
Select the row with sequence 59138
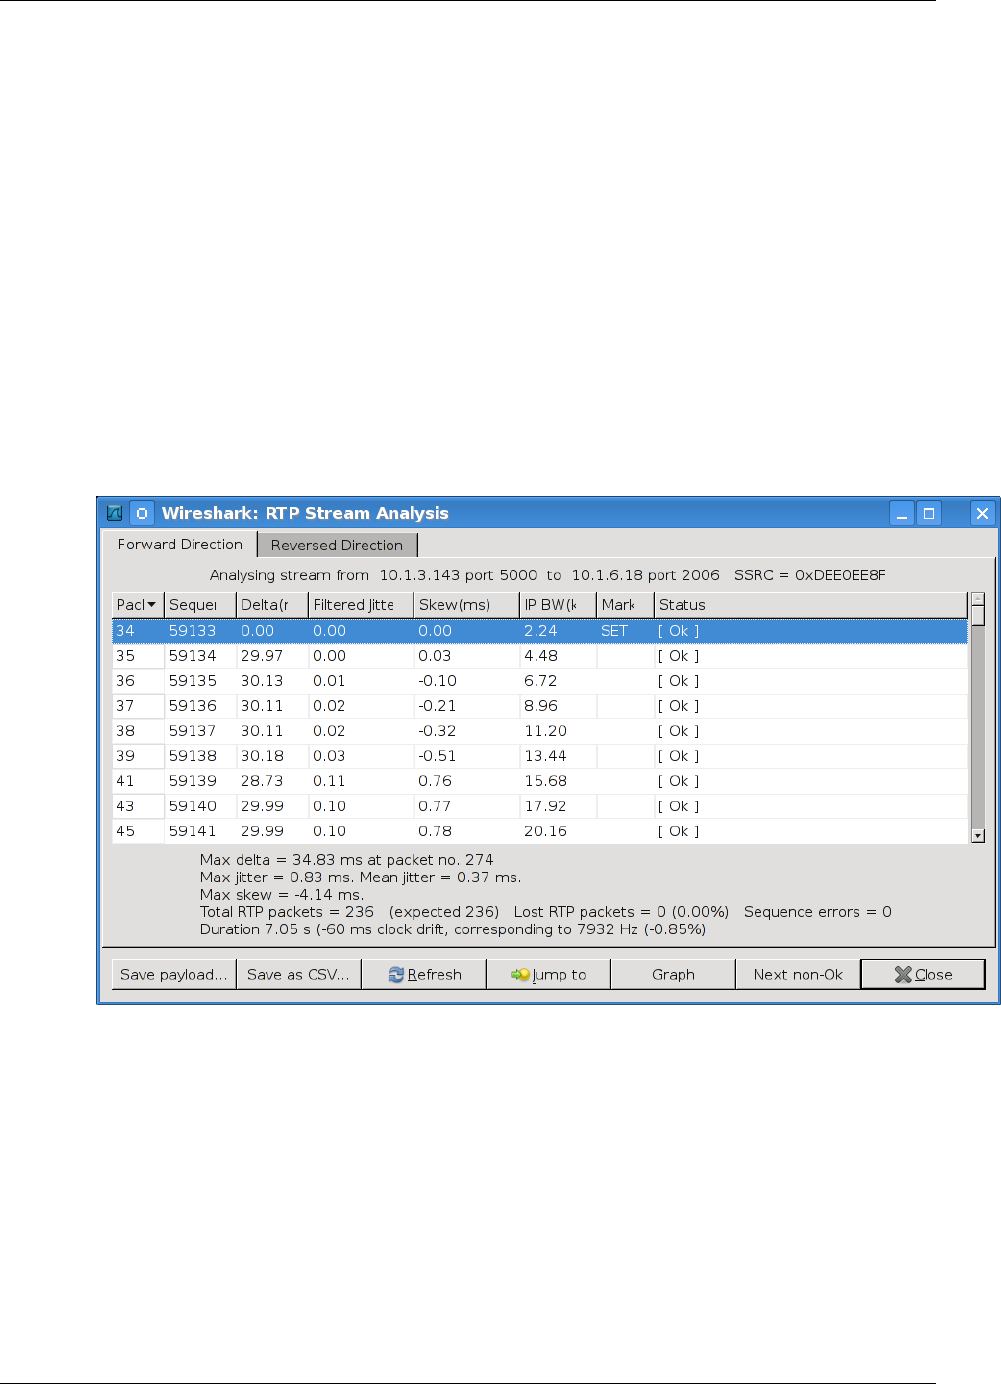[540, 756]
